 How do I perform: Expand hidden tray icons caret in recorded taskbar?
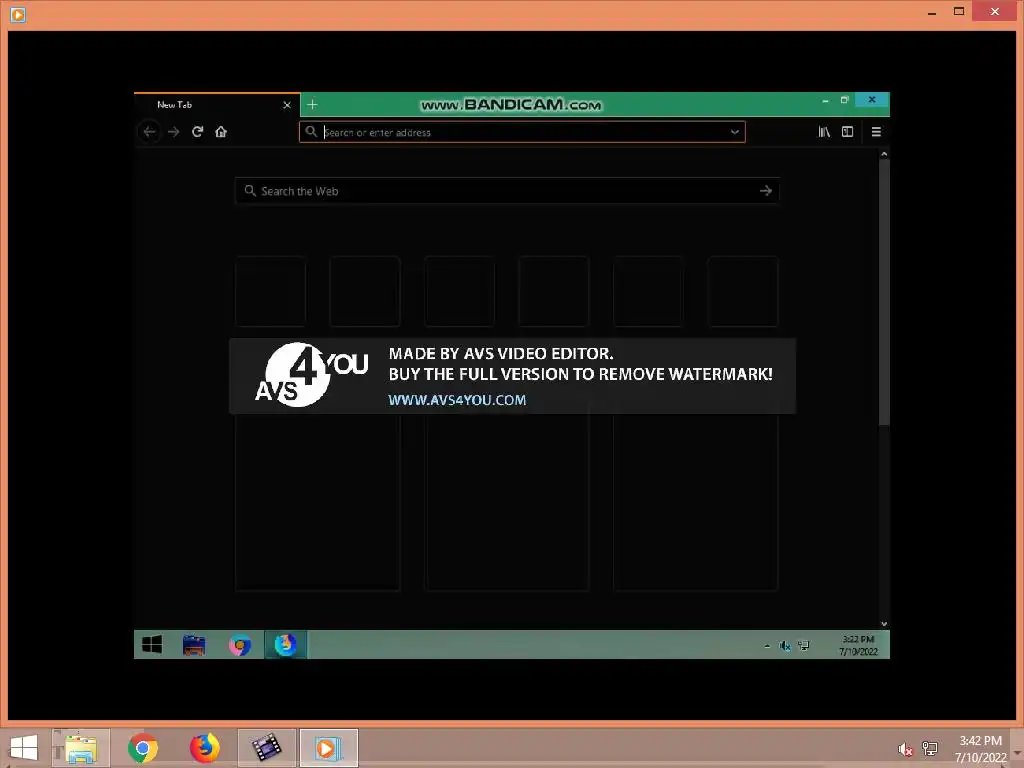click(x=767, y=647)
